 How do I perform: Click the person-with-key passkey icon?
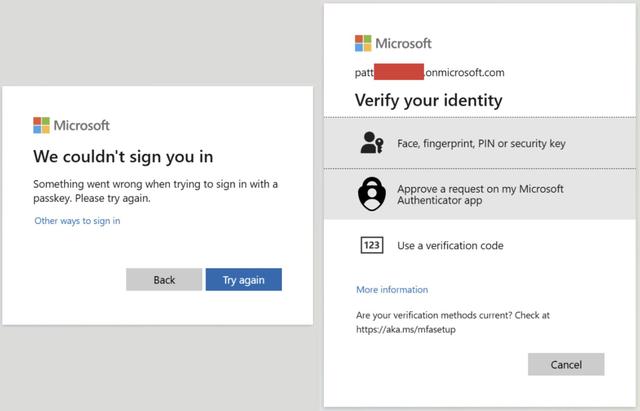point(372,143)
